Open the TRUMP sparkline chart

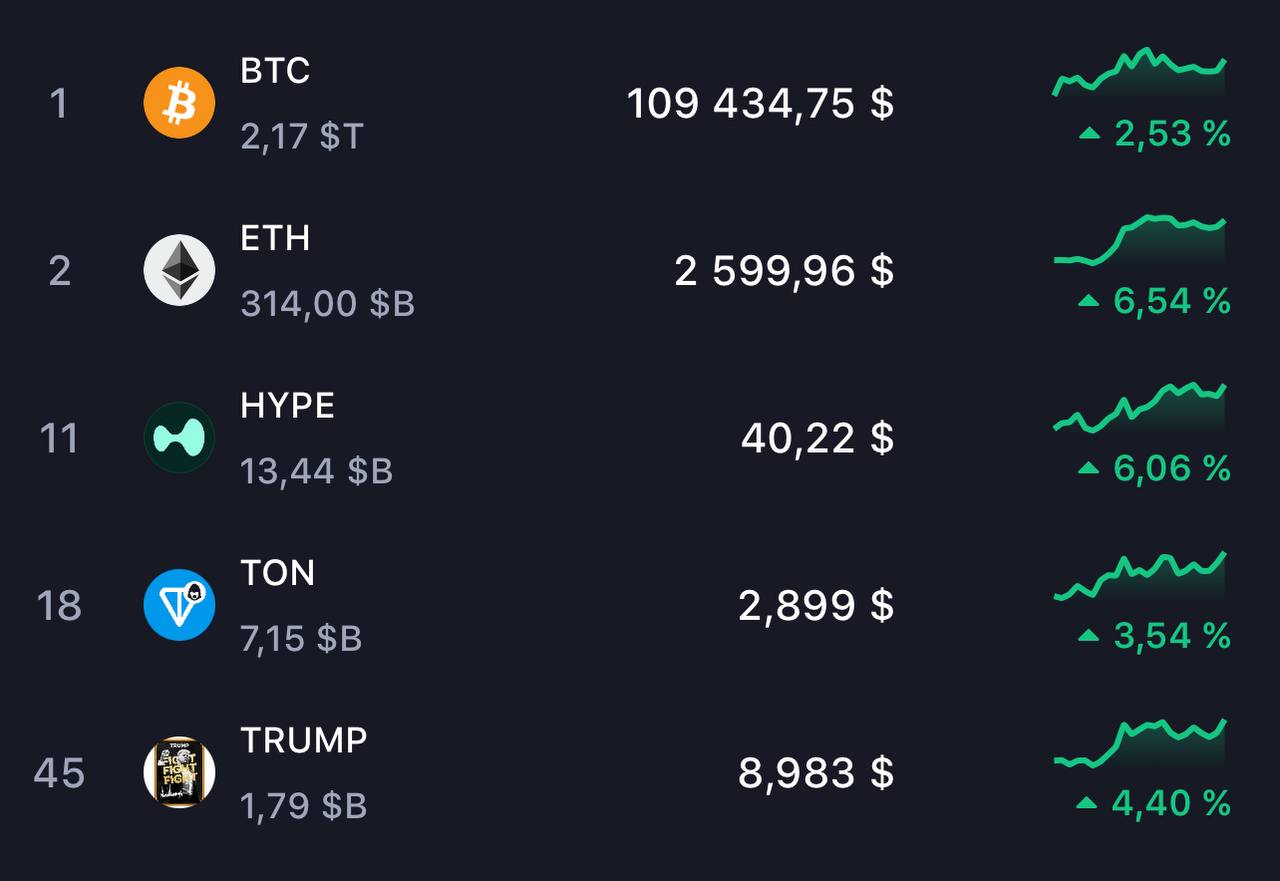click(x=1140, y=743)
